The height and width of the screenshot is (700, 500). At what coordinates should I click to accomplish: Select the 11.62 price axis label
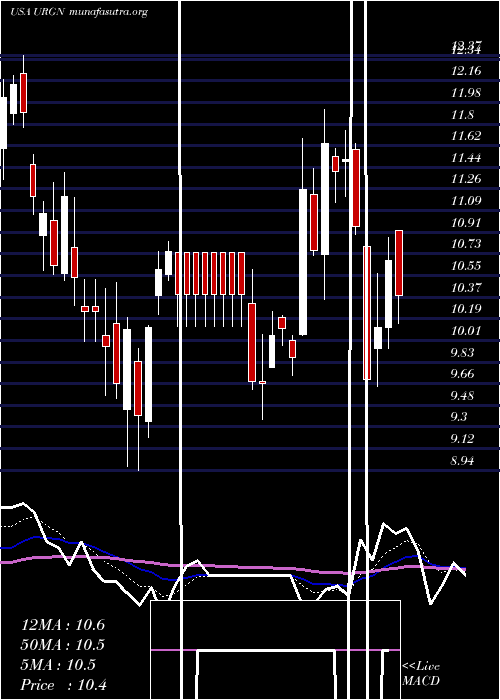point(466,136)
